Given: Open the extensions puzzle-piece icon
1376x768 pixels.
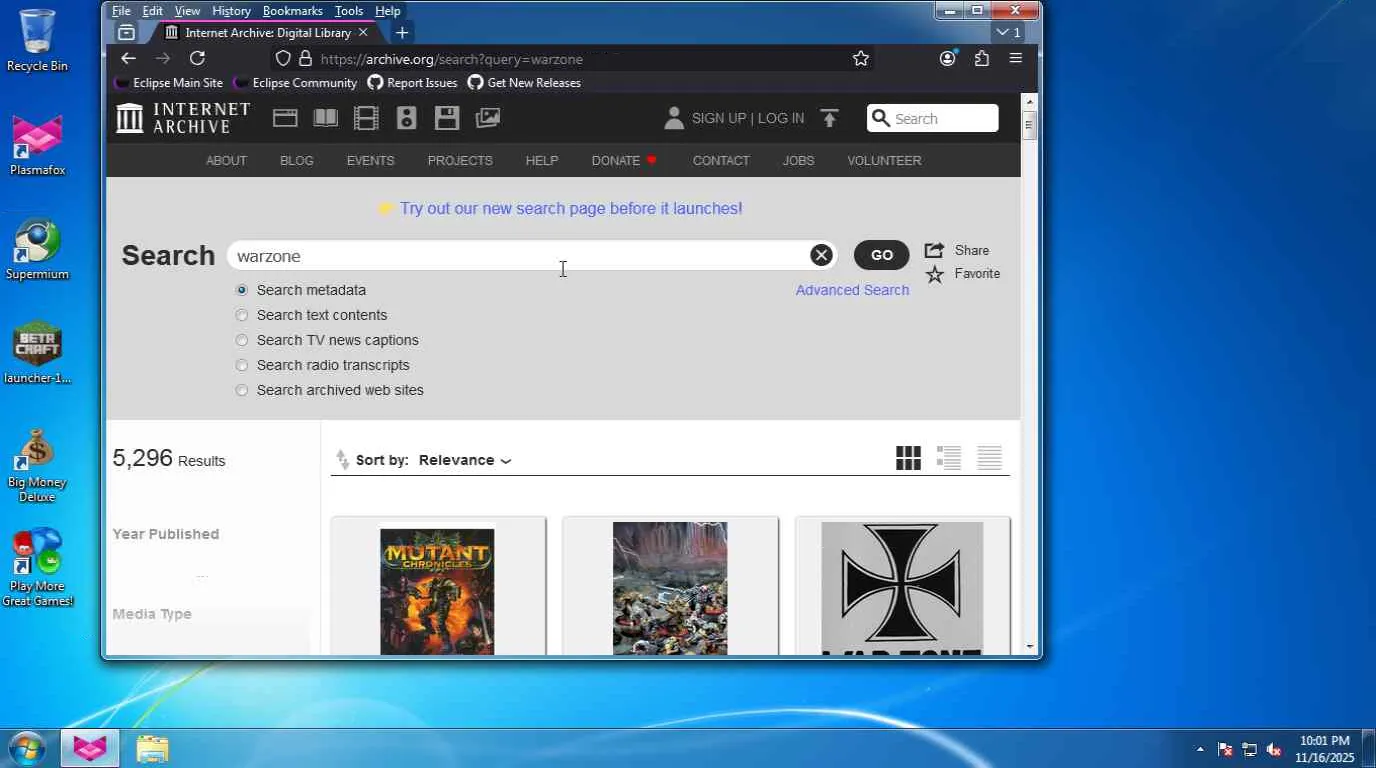Looking at the screenshot, I should tap(982, 59).
